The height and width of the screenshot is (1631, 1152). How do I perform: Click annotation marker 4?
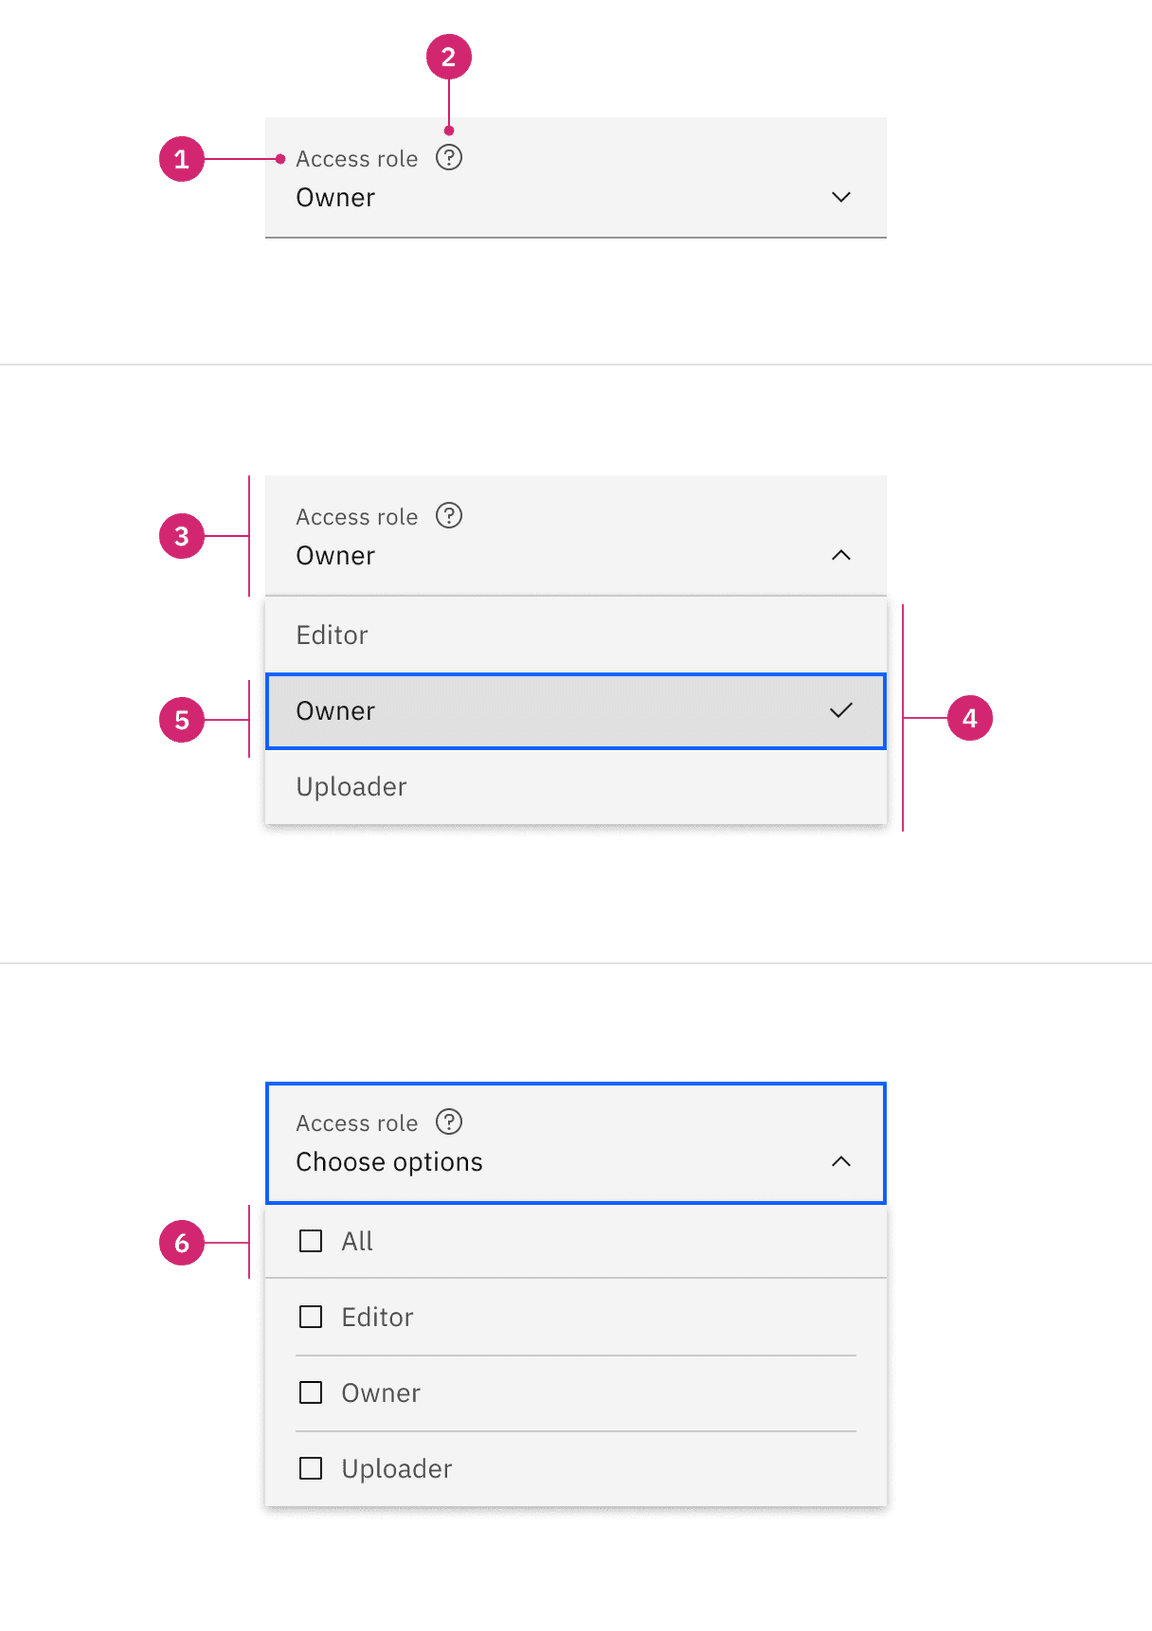(x=969, y=718)
